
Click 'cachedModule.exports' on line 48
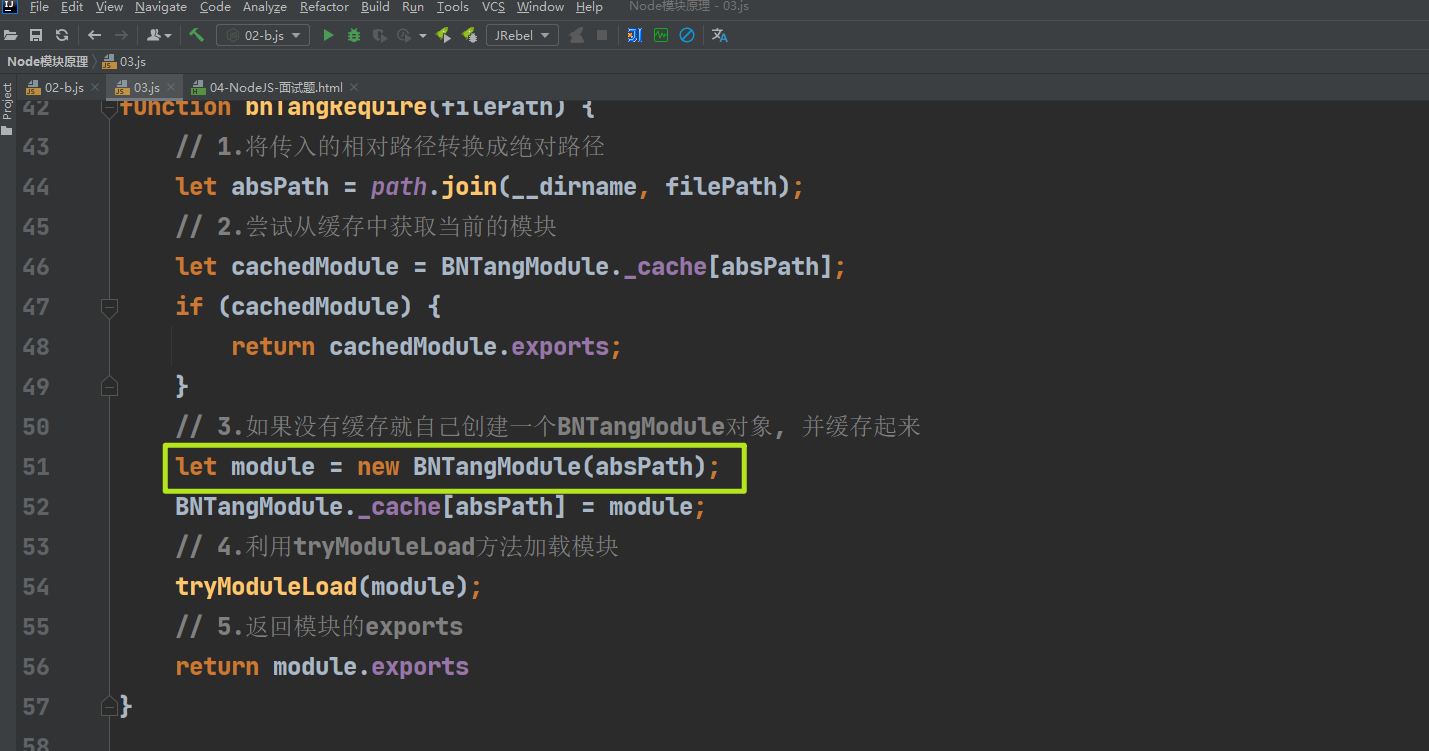[469, 347]
